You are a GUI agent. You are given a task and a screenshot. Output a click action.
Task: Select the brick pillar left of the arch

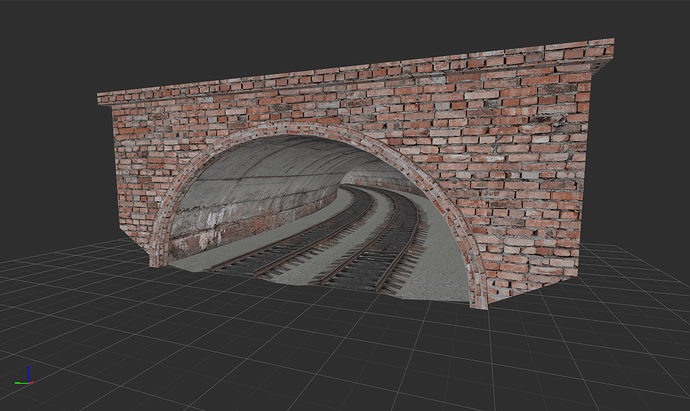point(135,180)
